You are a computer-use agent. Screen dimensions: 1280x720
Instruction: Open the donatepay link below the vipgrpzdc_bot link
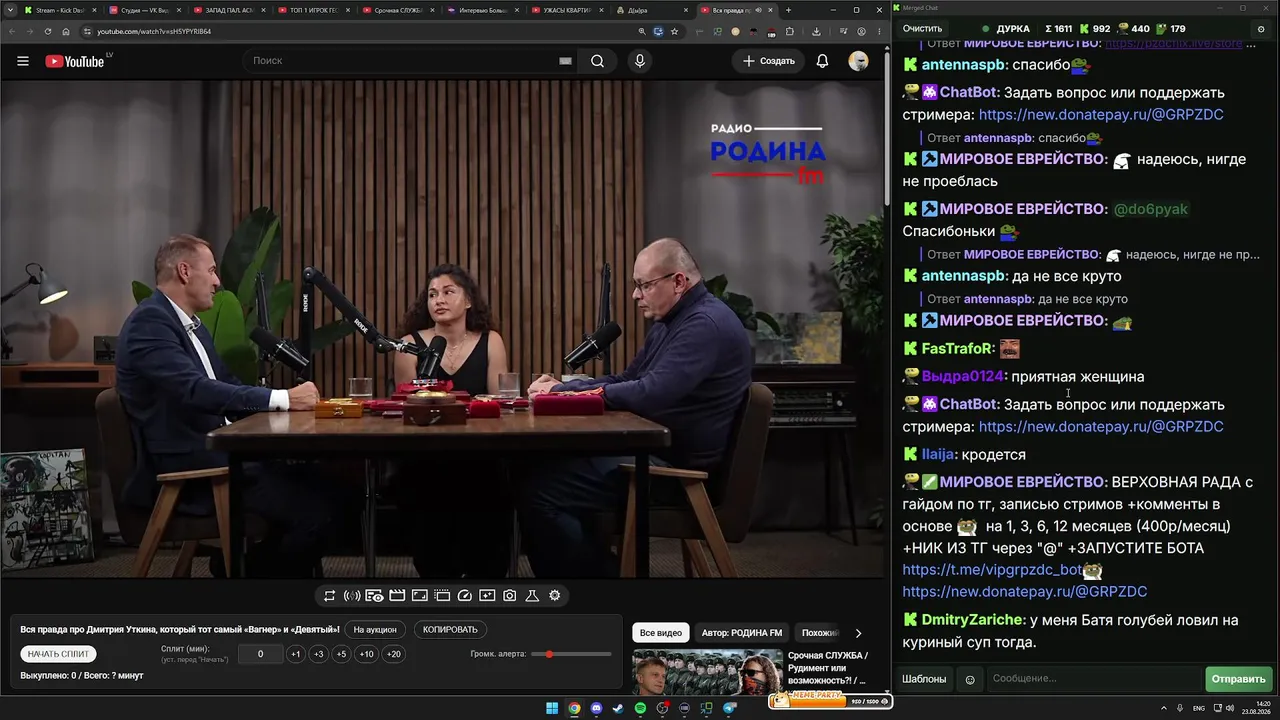(x=1025, y=592)
